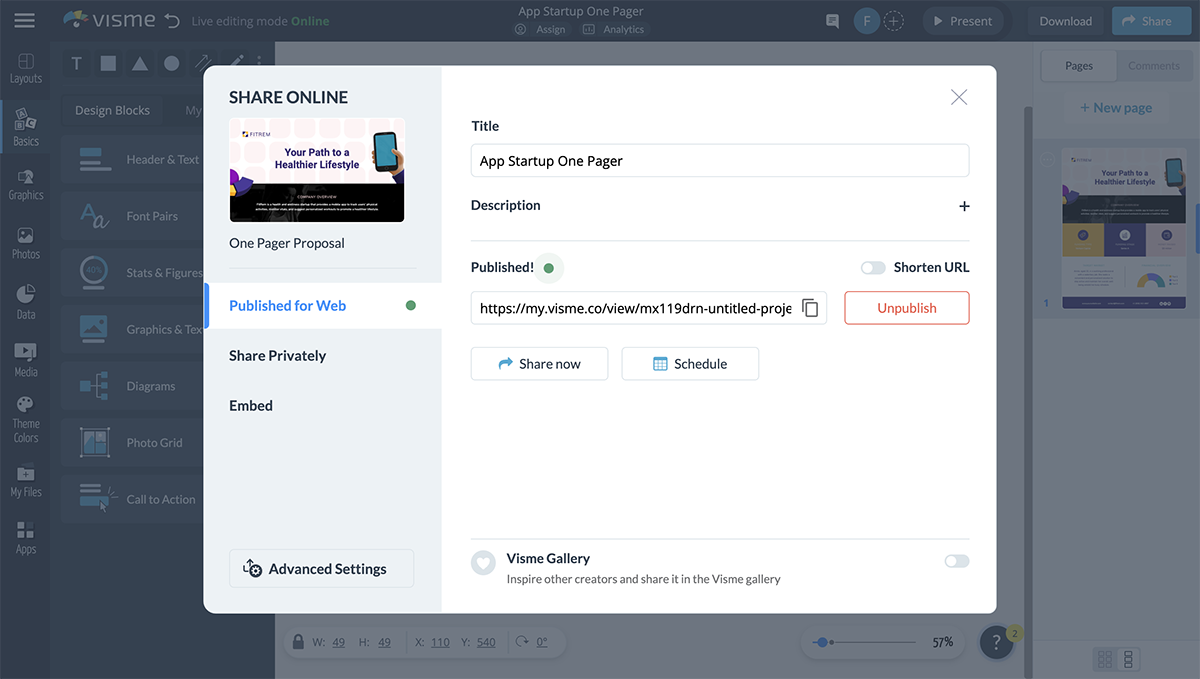1200x679 pixels.
Task: Copy the published URL with the copy icon
Action: coord(810,308)
